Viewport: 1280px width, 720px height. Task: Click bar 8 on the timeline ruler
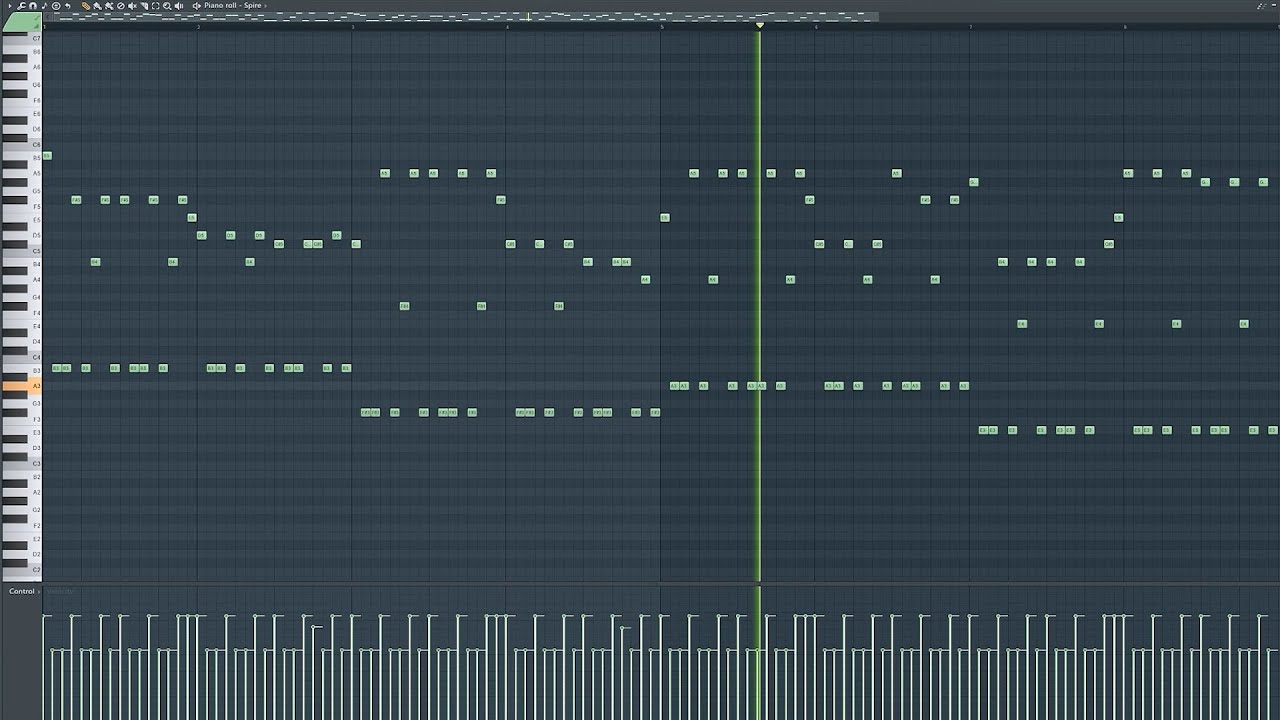pos(1124,26)
